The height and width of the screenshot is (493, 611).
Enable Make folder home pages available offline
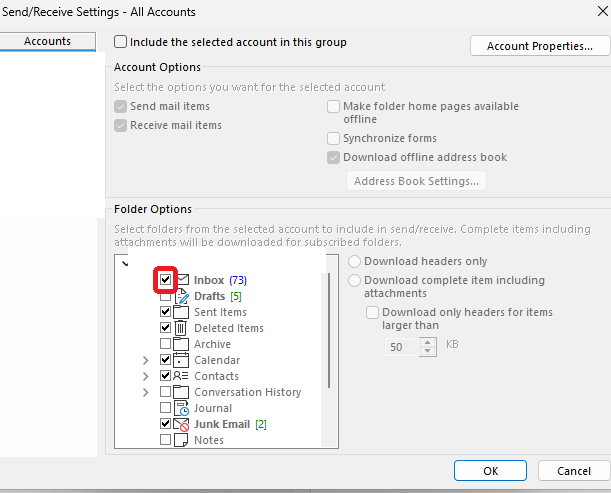333,106
